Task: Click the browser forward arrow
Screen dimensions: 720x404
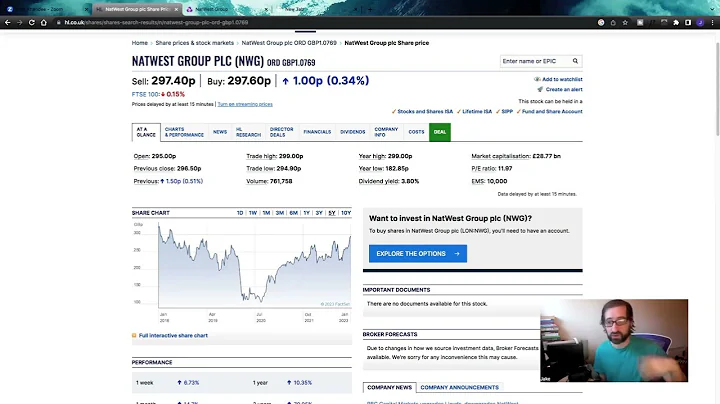Action: (x=20, y=22)
